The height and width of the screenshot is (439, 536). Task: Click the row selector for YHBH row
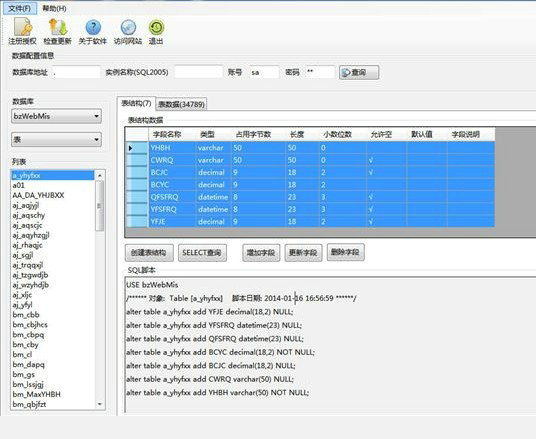click(x=137, y=148)
